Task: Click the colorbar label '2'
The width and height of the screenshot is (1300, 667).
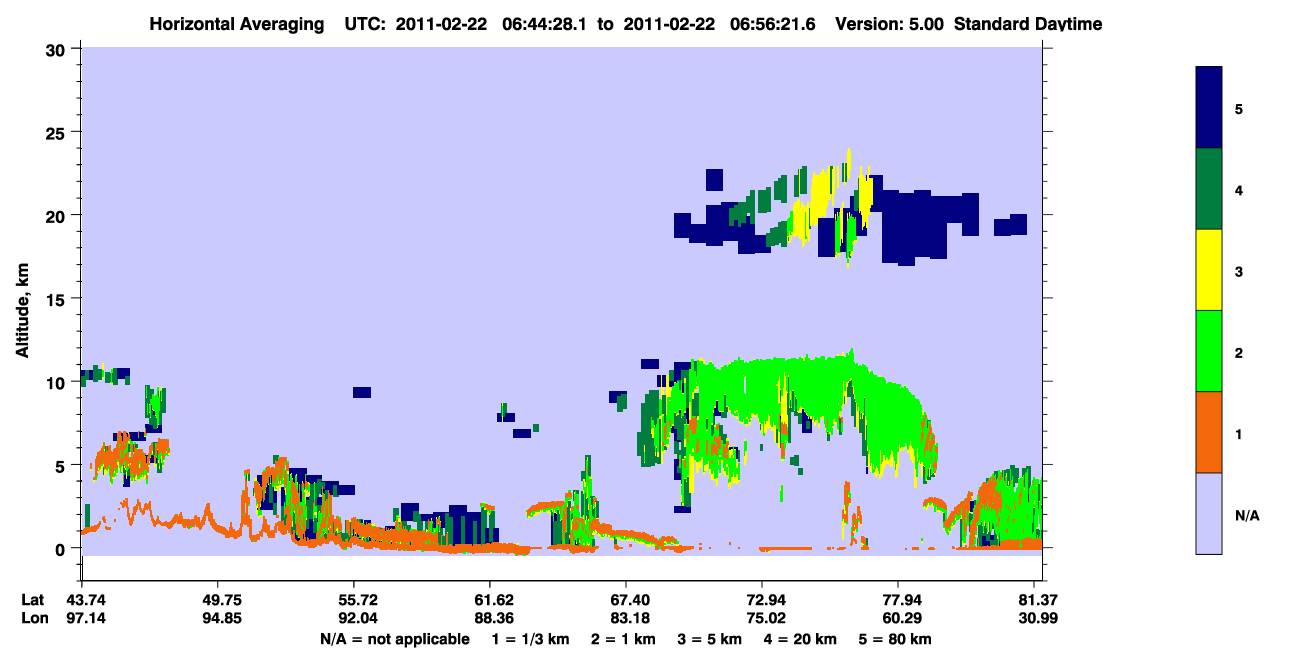Action: pyautogui.click(x=1239, y=352)
